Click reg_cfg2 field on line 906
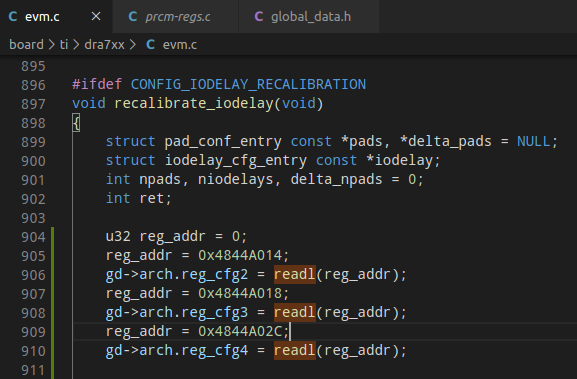The width and height of the screenshot is (577, 379). point(215,274)
